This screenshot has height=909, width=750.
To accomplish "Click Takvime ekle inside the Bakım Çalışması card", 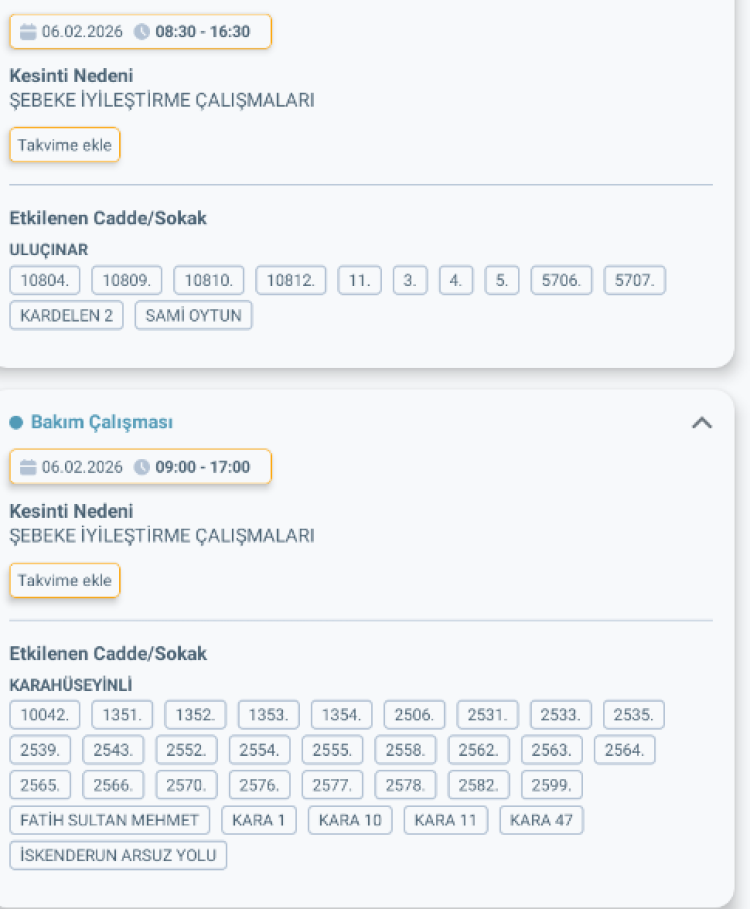I will pos(64,580).
